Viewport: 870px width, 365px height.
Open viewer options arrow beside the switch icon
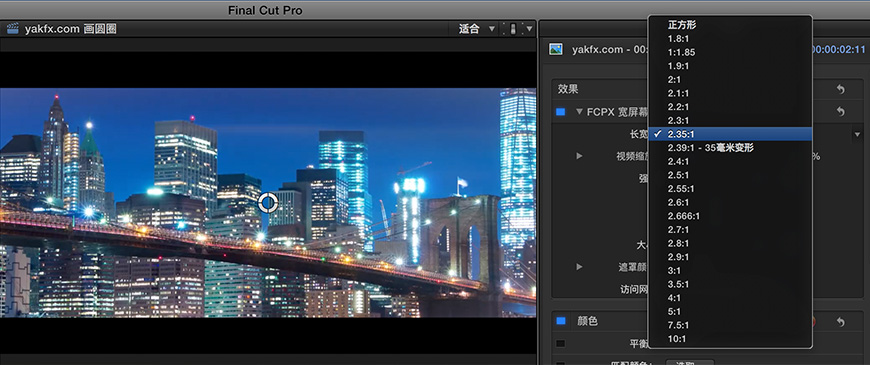tap(529, 29)
